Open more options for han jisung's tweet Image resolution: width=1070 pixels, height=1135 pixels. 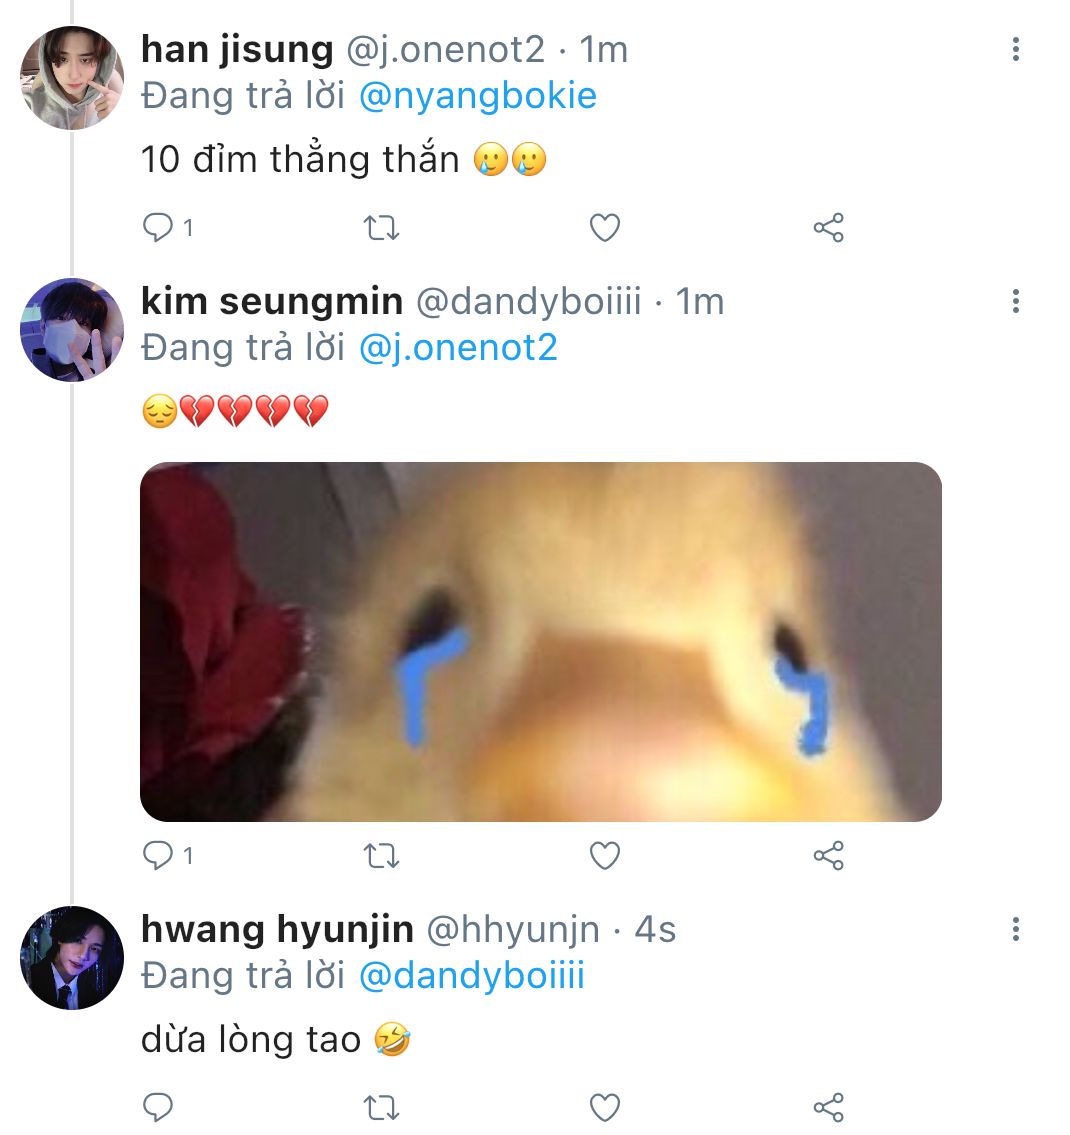1016,49
